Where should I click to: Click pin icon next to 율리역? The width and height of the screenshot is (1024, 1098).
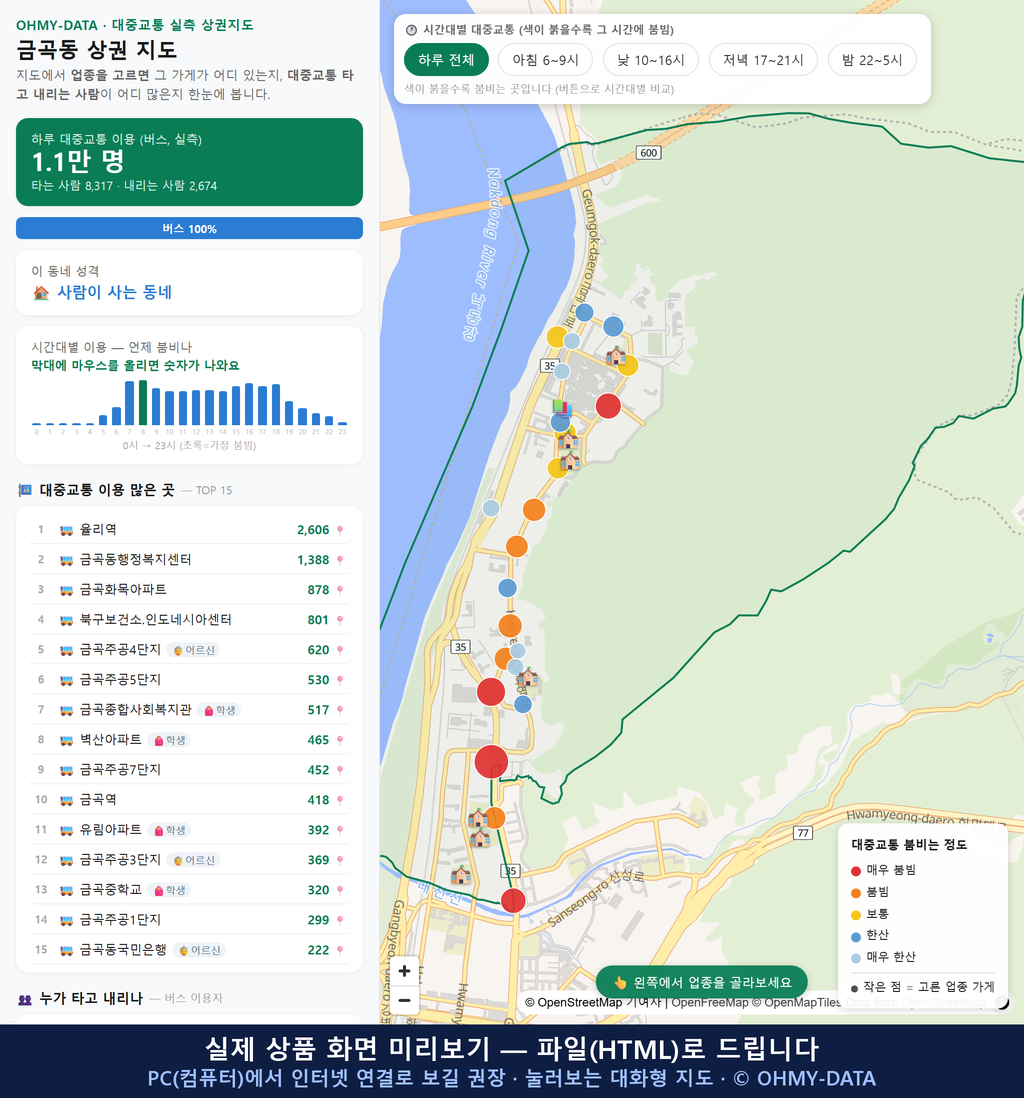point(340,530)
